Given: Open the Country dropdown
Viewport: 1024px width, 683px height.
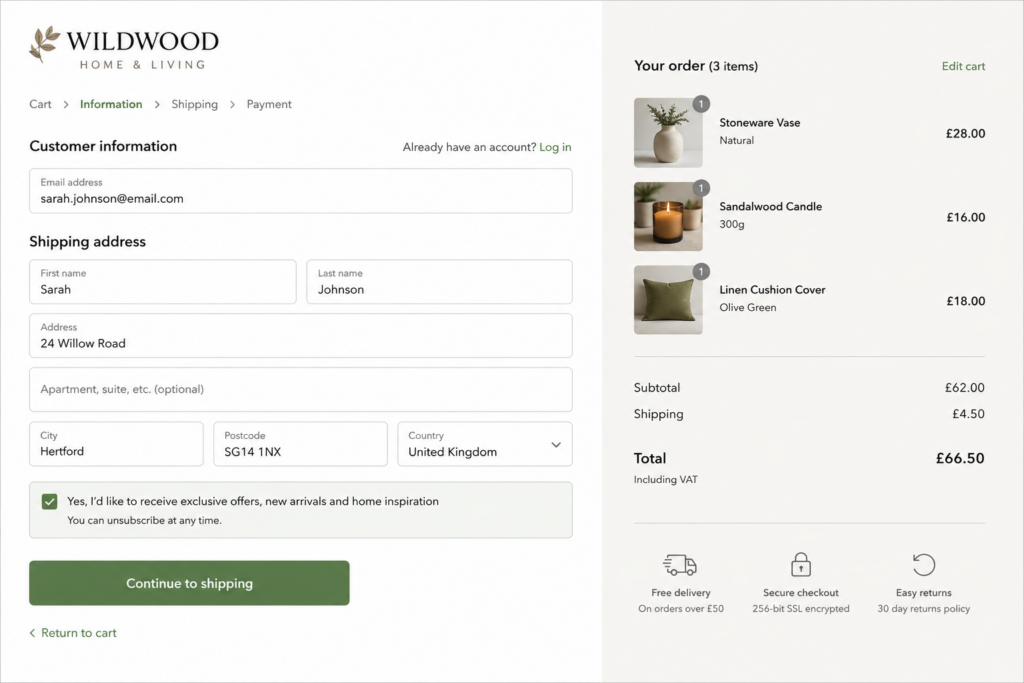Looking at the screenshot, I should pyautogui.click(x=485, y=444).
